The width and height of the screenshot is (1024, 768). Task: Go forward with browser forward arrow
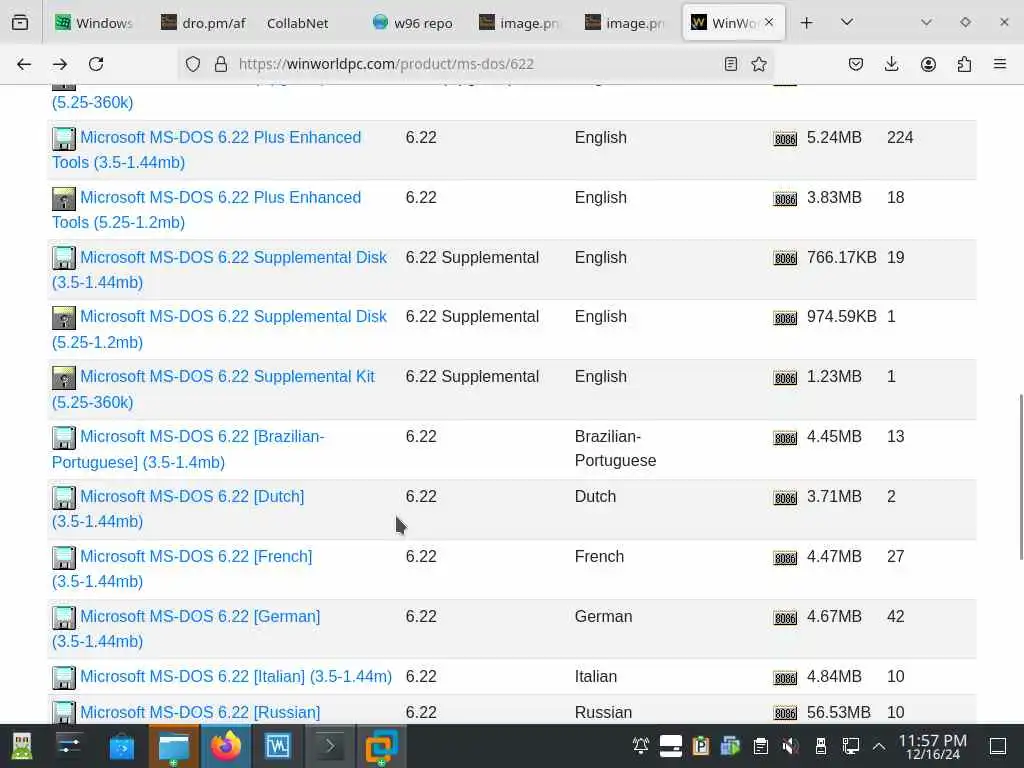point(60,64)
